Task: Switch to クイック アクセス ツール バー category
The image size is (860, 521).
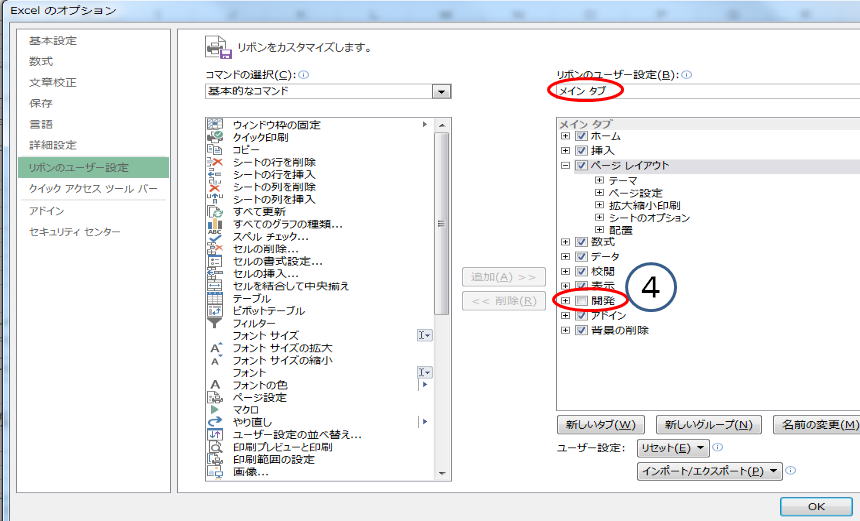Action: (93, 189)
